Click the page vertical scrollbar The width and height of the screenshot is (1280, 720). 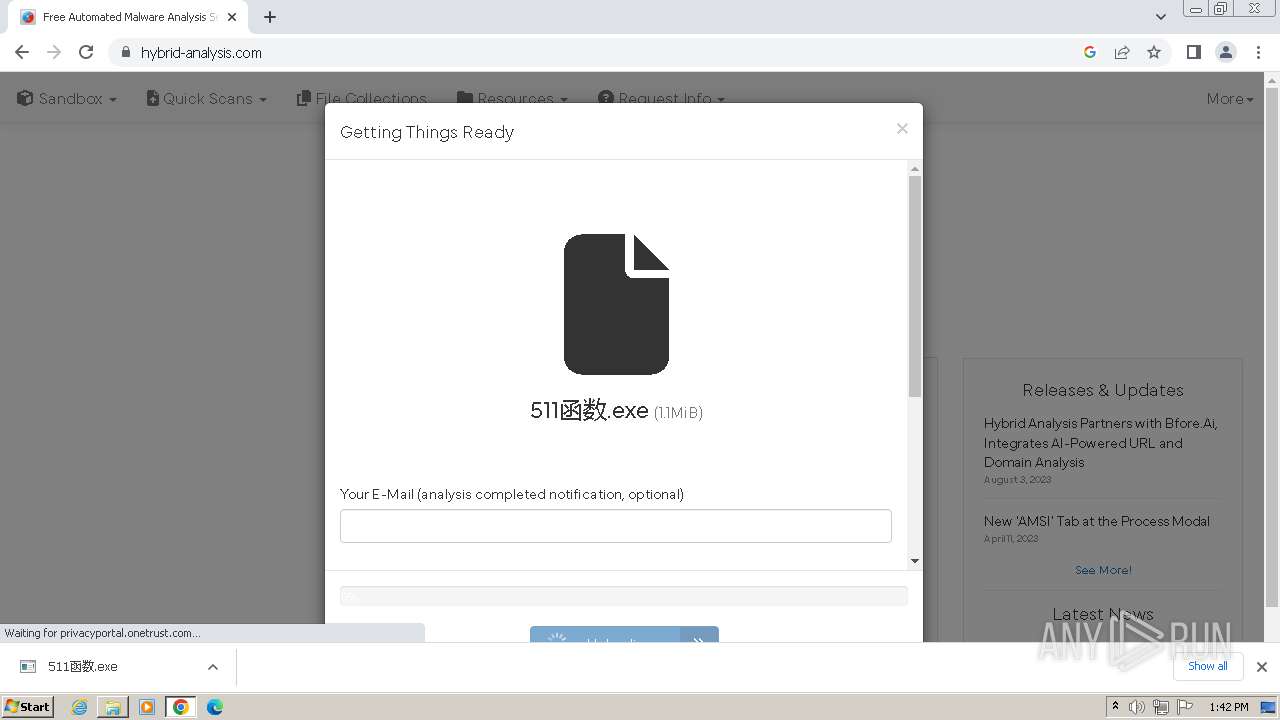1271,348
